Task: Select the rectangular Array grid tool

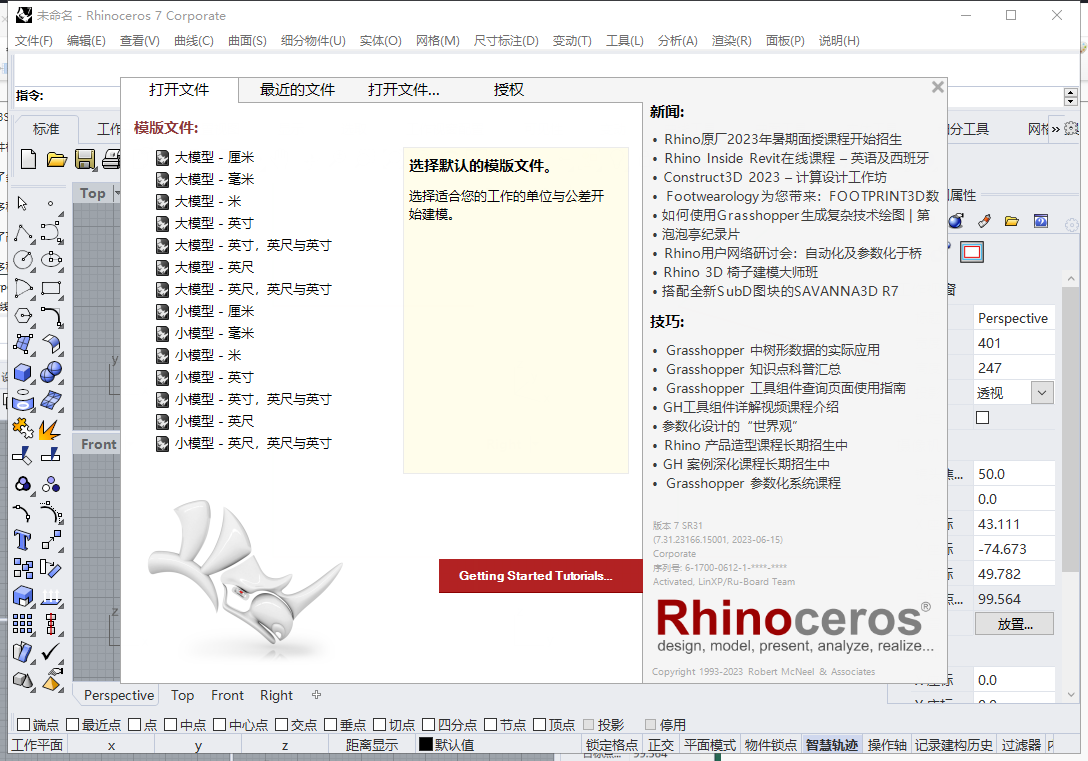Action: [x=23, y=624]
